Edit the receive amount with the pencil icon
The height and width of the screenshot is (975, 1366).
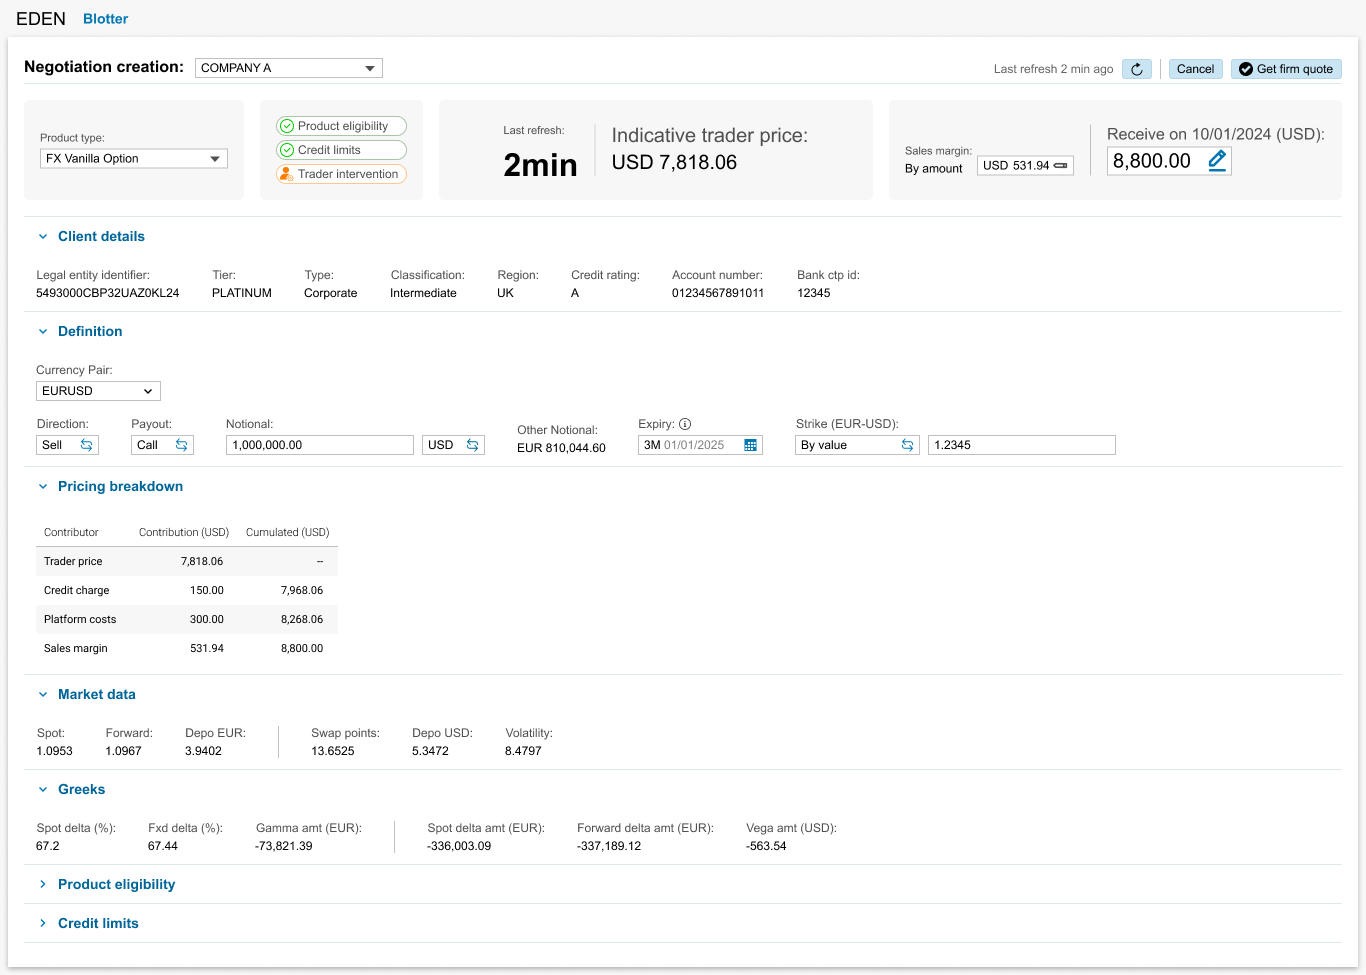(x=1217, y=160)
